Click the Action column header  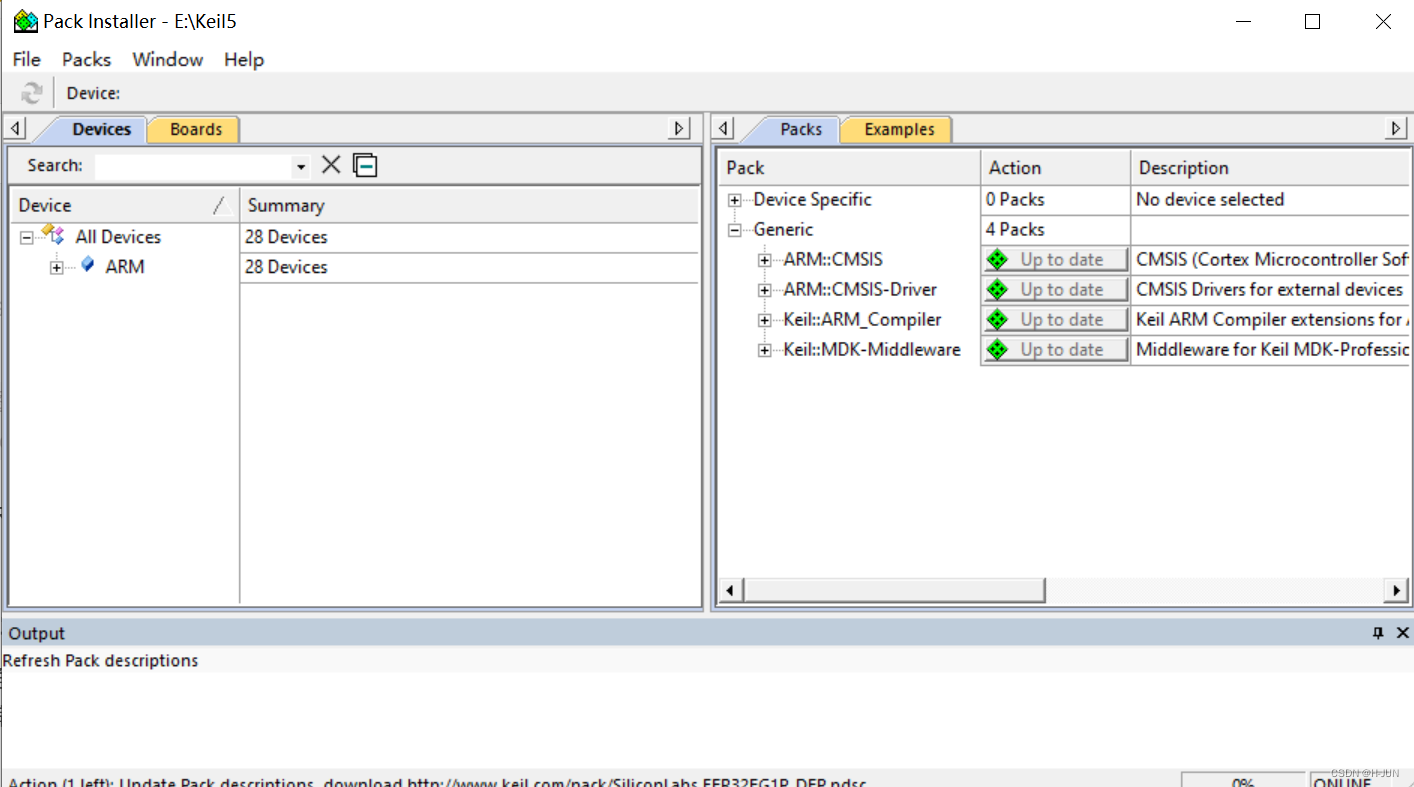point(1056,168)
